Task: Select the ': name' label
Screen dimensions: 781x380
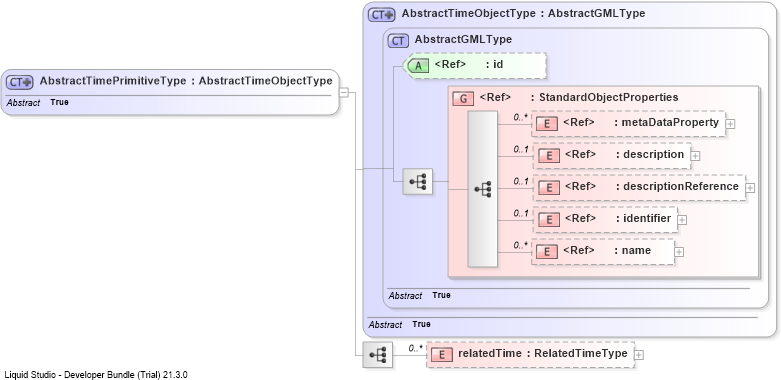Action: (632, 250)
